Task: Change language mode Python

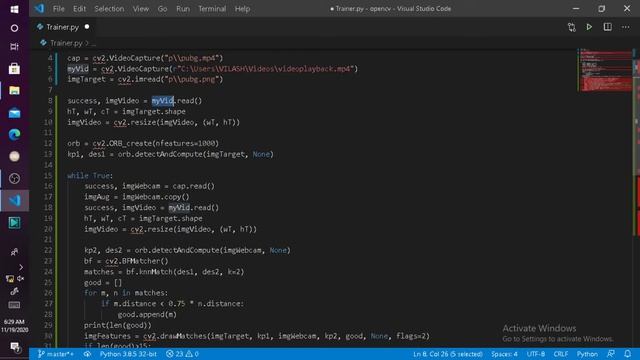Action: (x=587, y=354)
